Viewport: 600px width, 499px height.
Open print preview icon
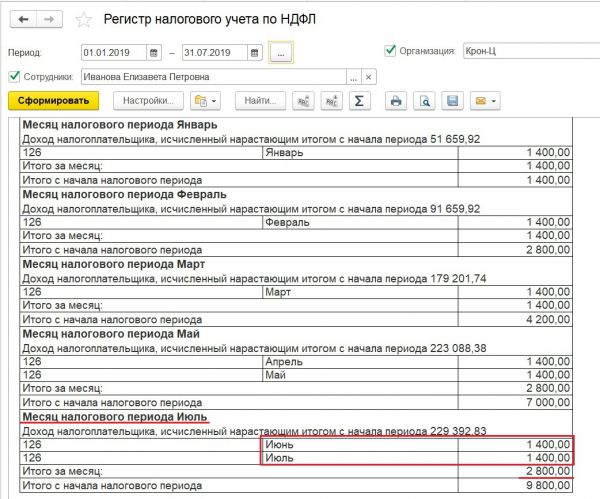click(x=424, y=101)
